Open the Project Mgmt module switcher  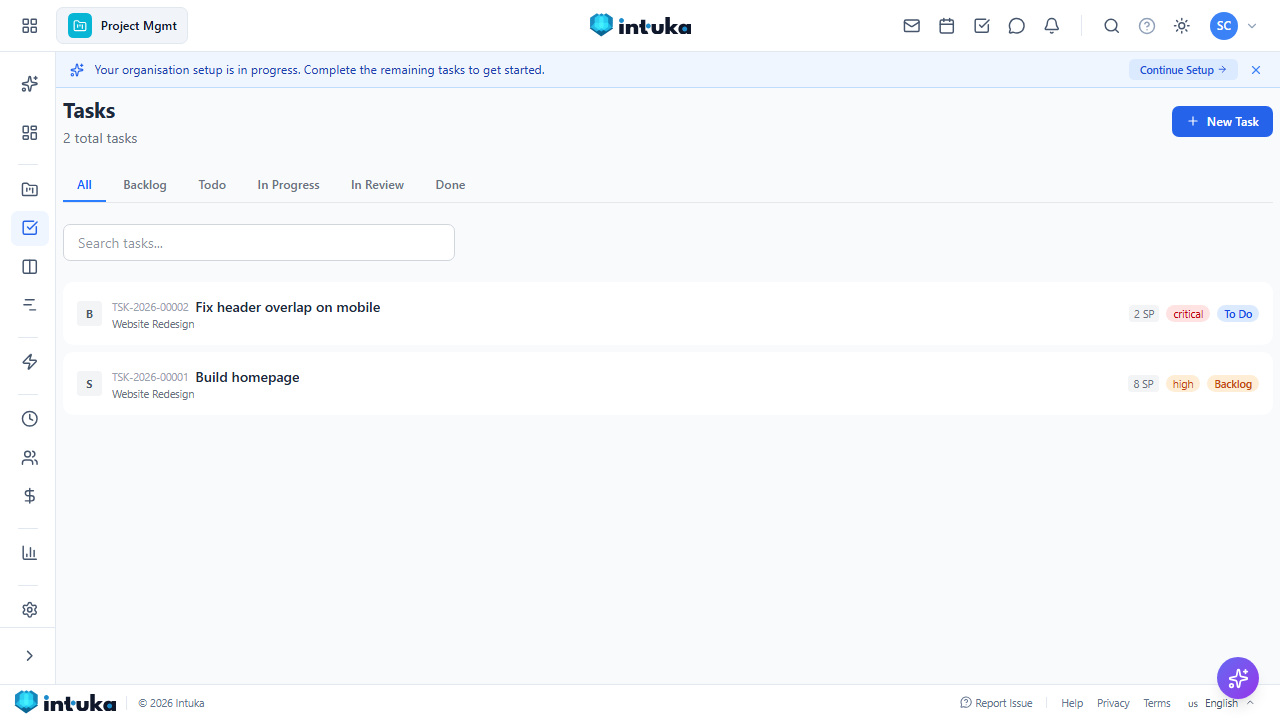[122, 26]
